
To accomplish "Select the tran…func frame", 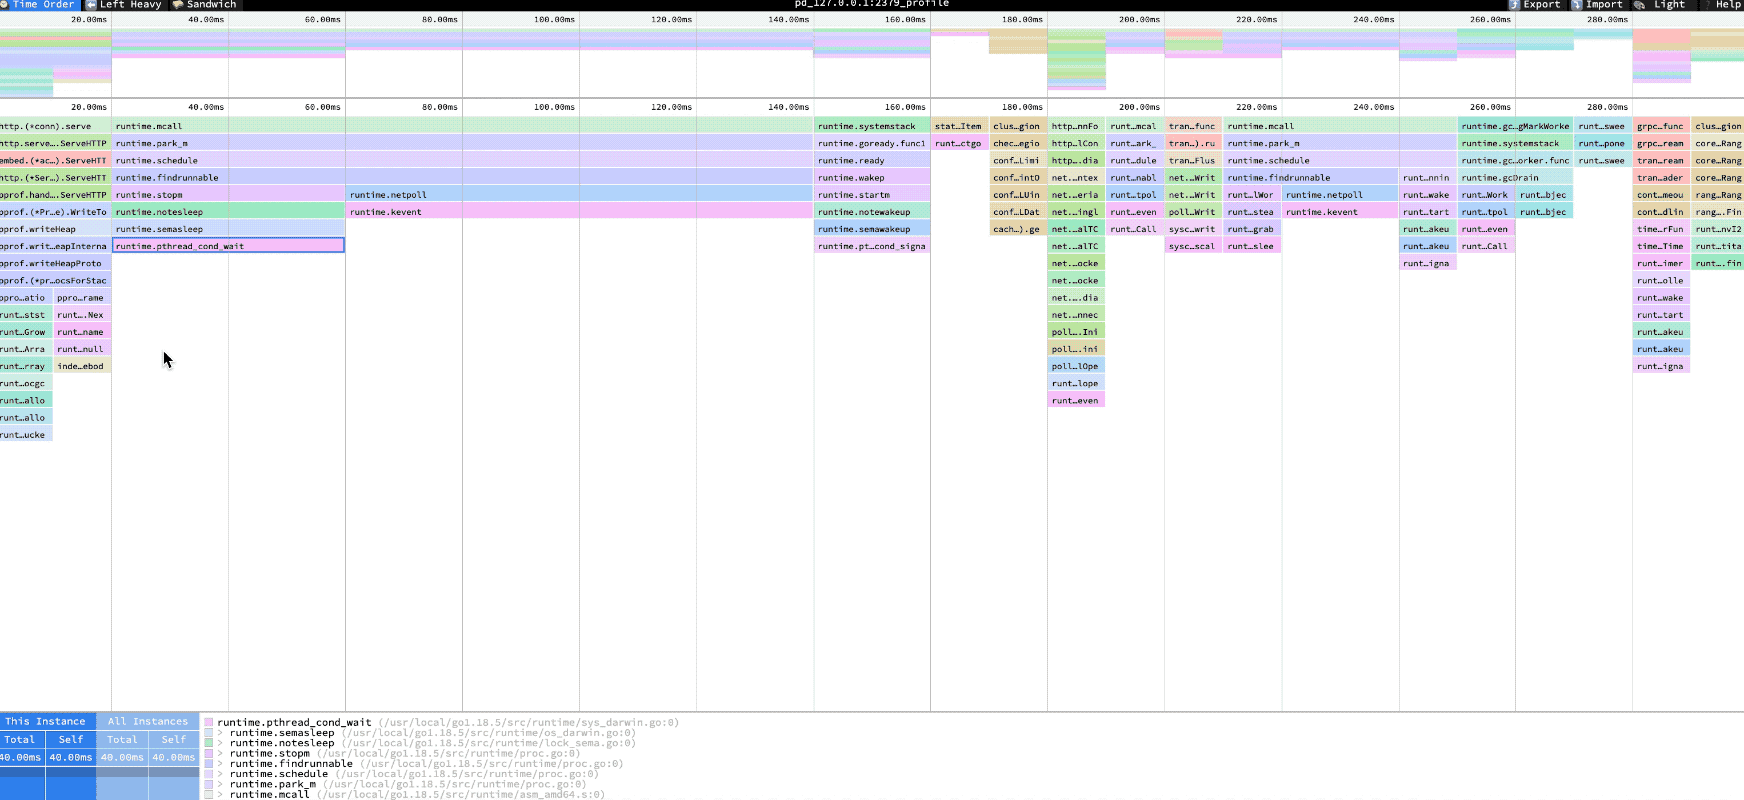I will tap(1193, 126).
